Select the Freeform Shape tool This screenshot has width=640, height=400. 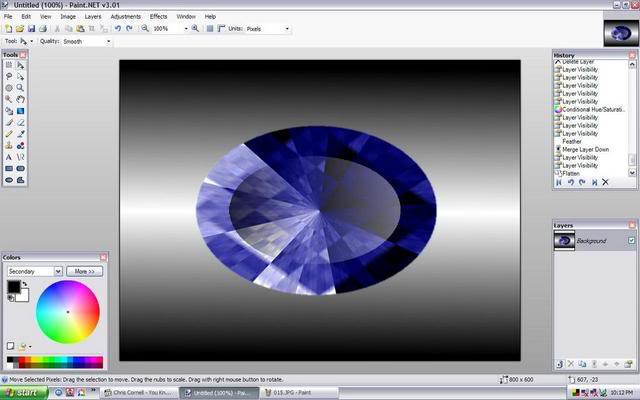click(20, 180)
